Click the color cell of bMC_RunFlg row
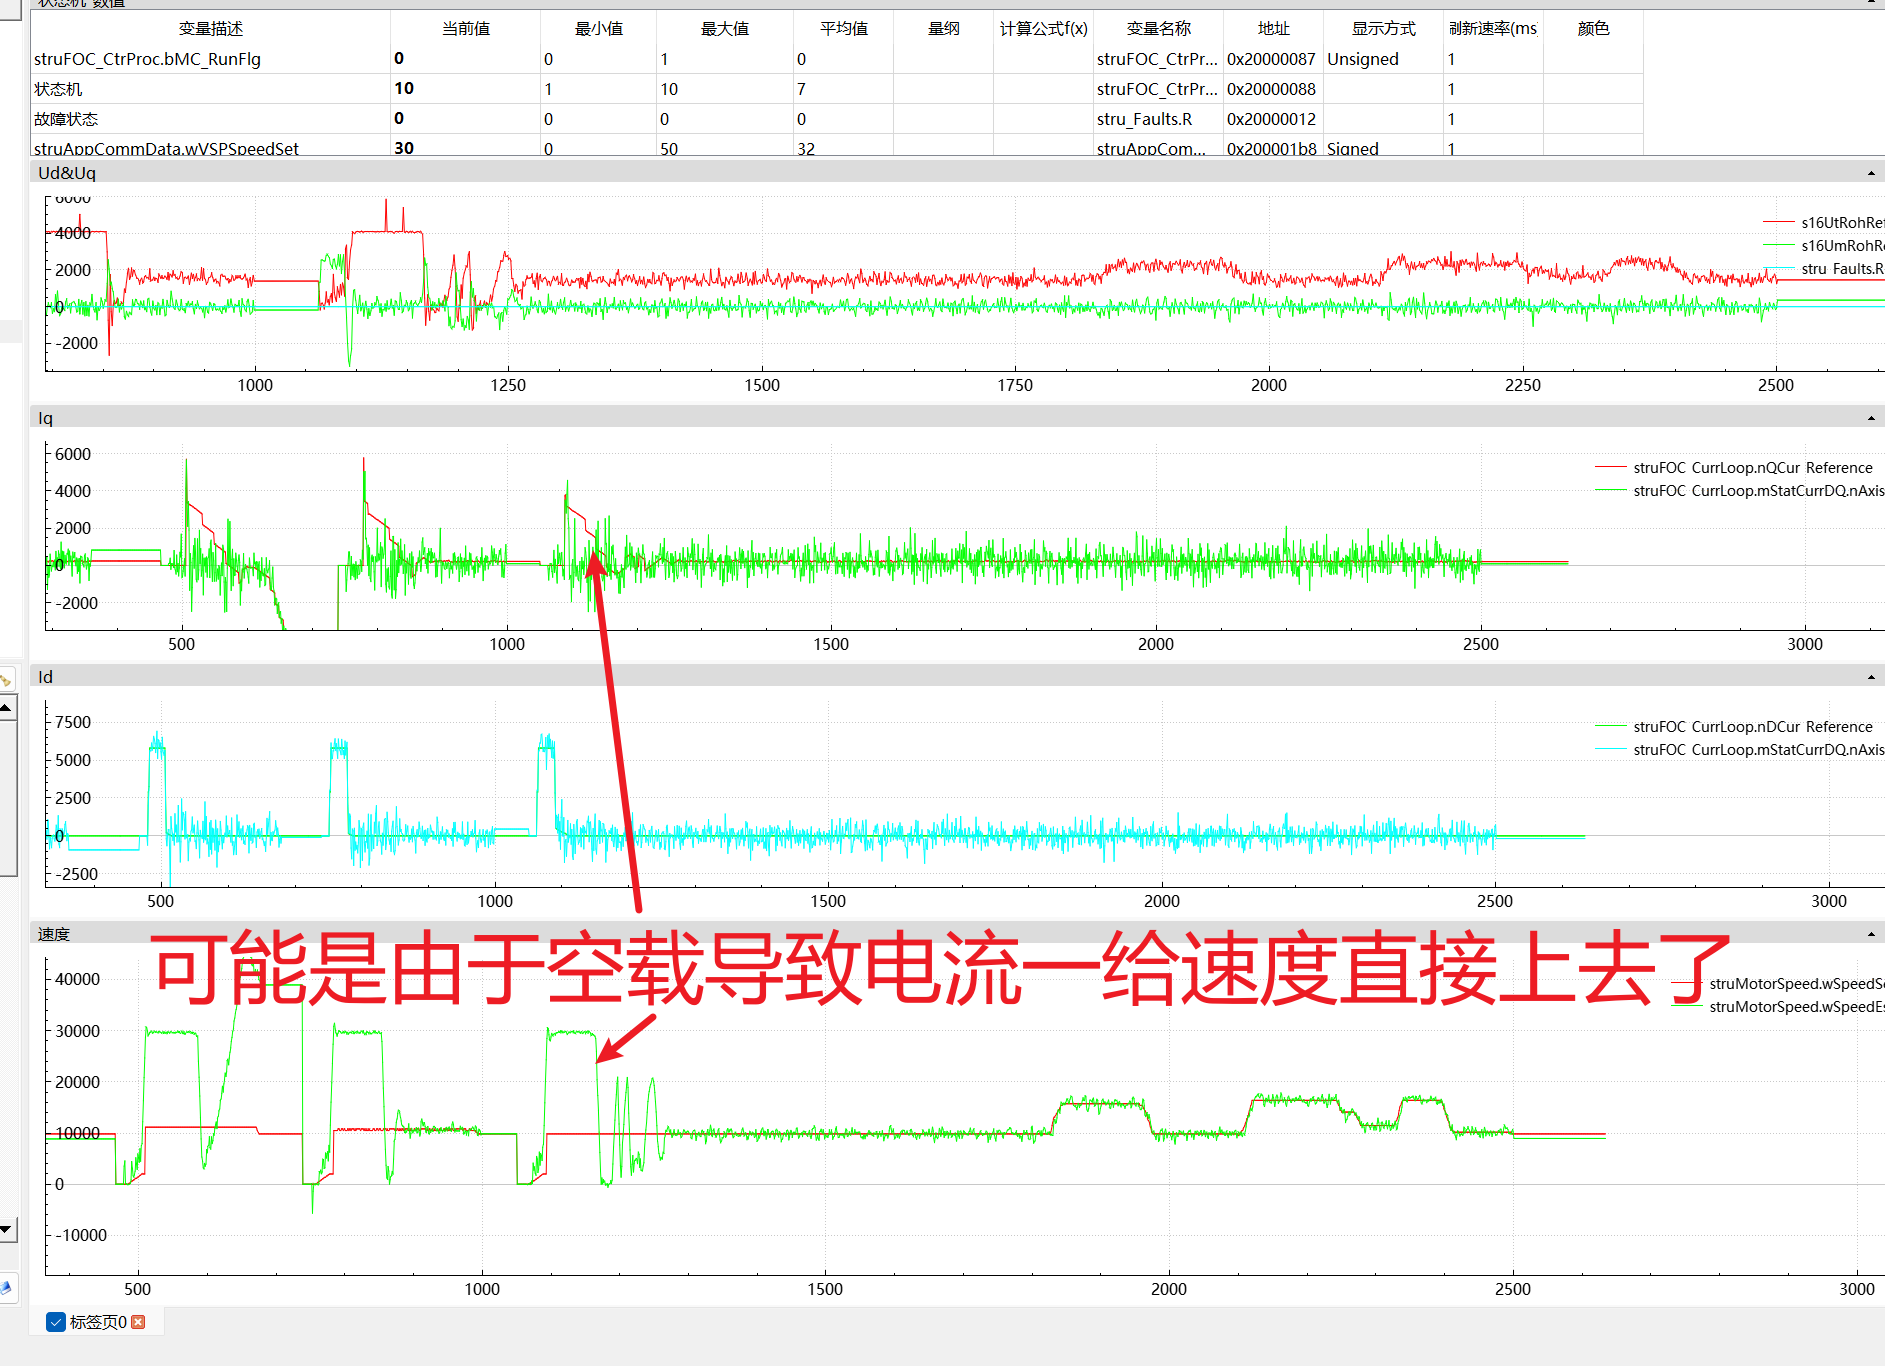This screenshot has height=1366, width=1885. coord(1593,59)
